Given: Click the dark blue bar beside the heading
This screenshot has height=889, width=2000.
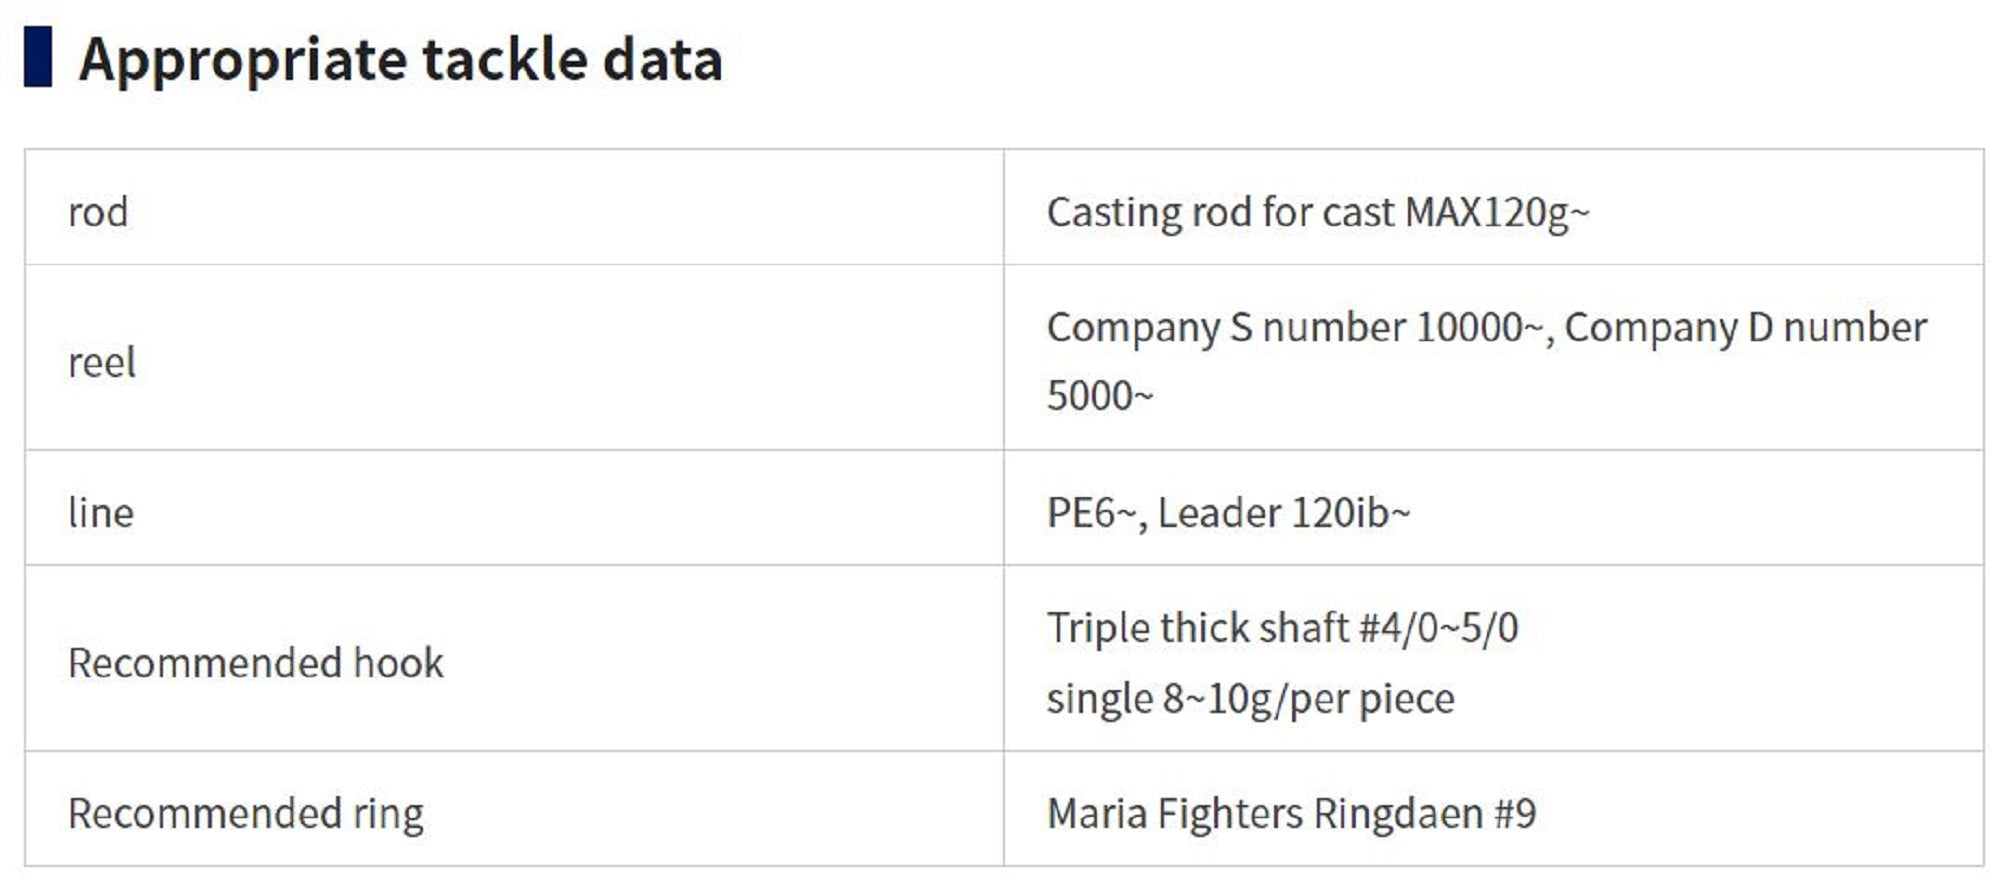Looking at the screenshot, I should [38, 58].
